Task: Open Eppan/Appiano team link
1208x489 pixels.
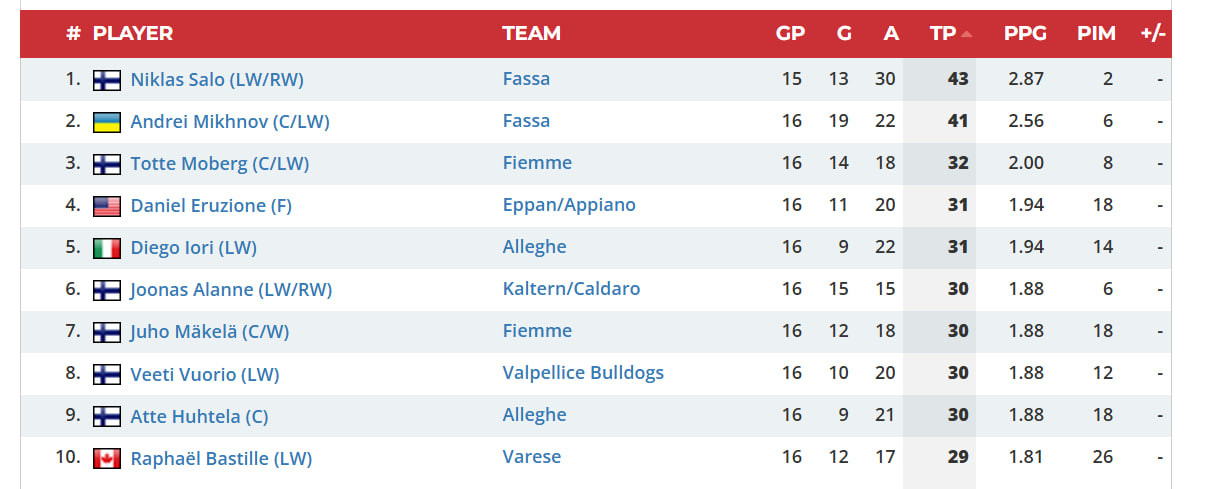Action: (x=569, y=205)
